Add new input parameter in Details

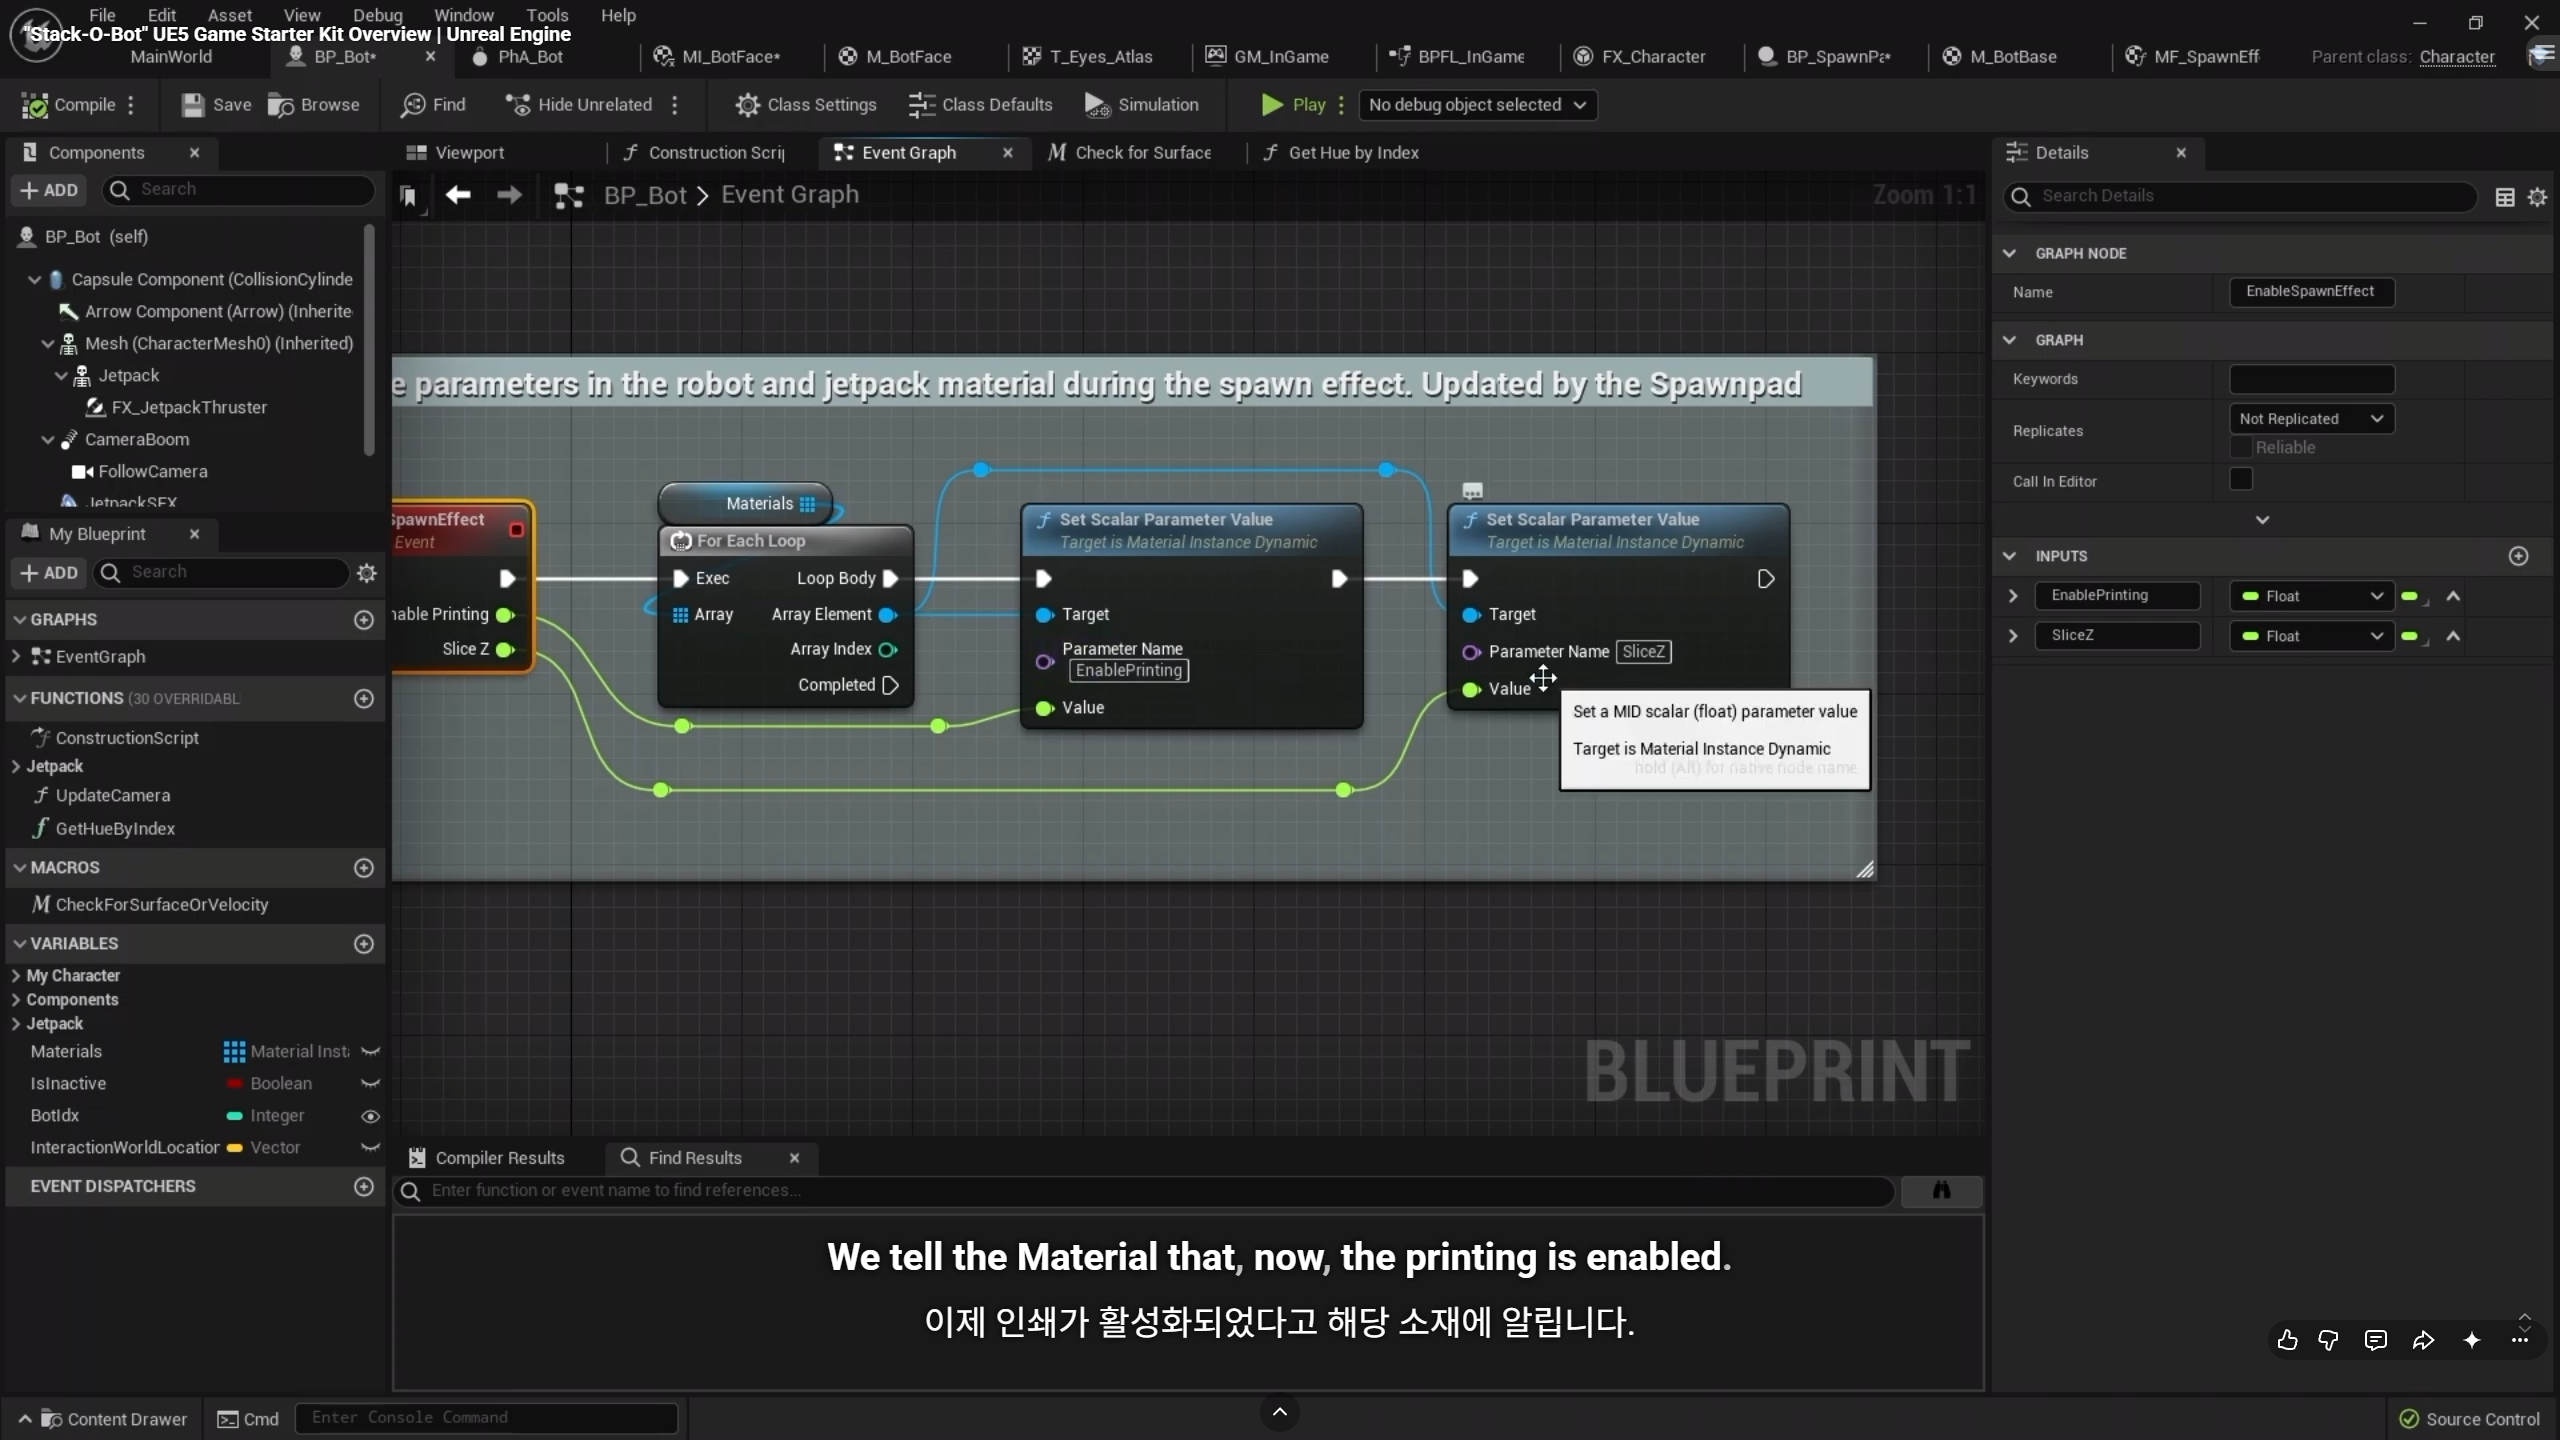click(x=2519, y=556)
